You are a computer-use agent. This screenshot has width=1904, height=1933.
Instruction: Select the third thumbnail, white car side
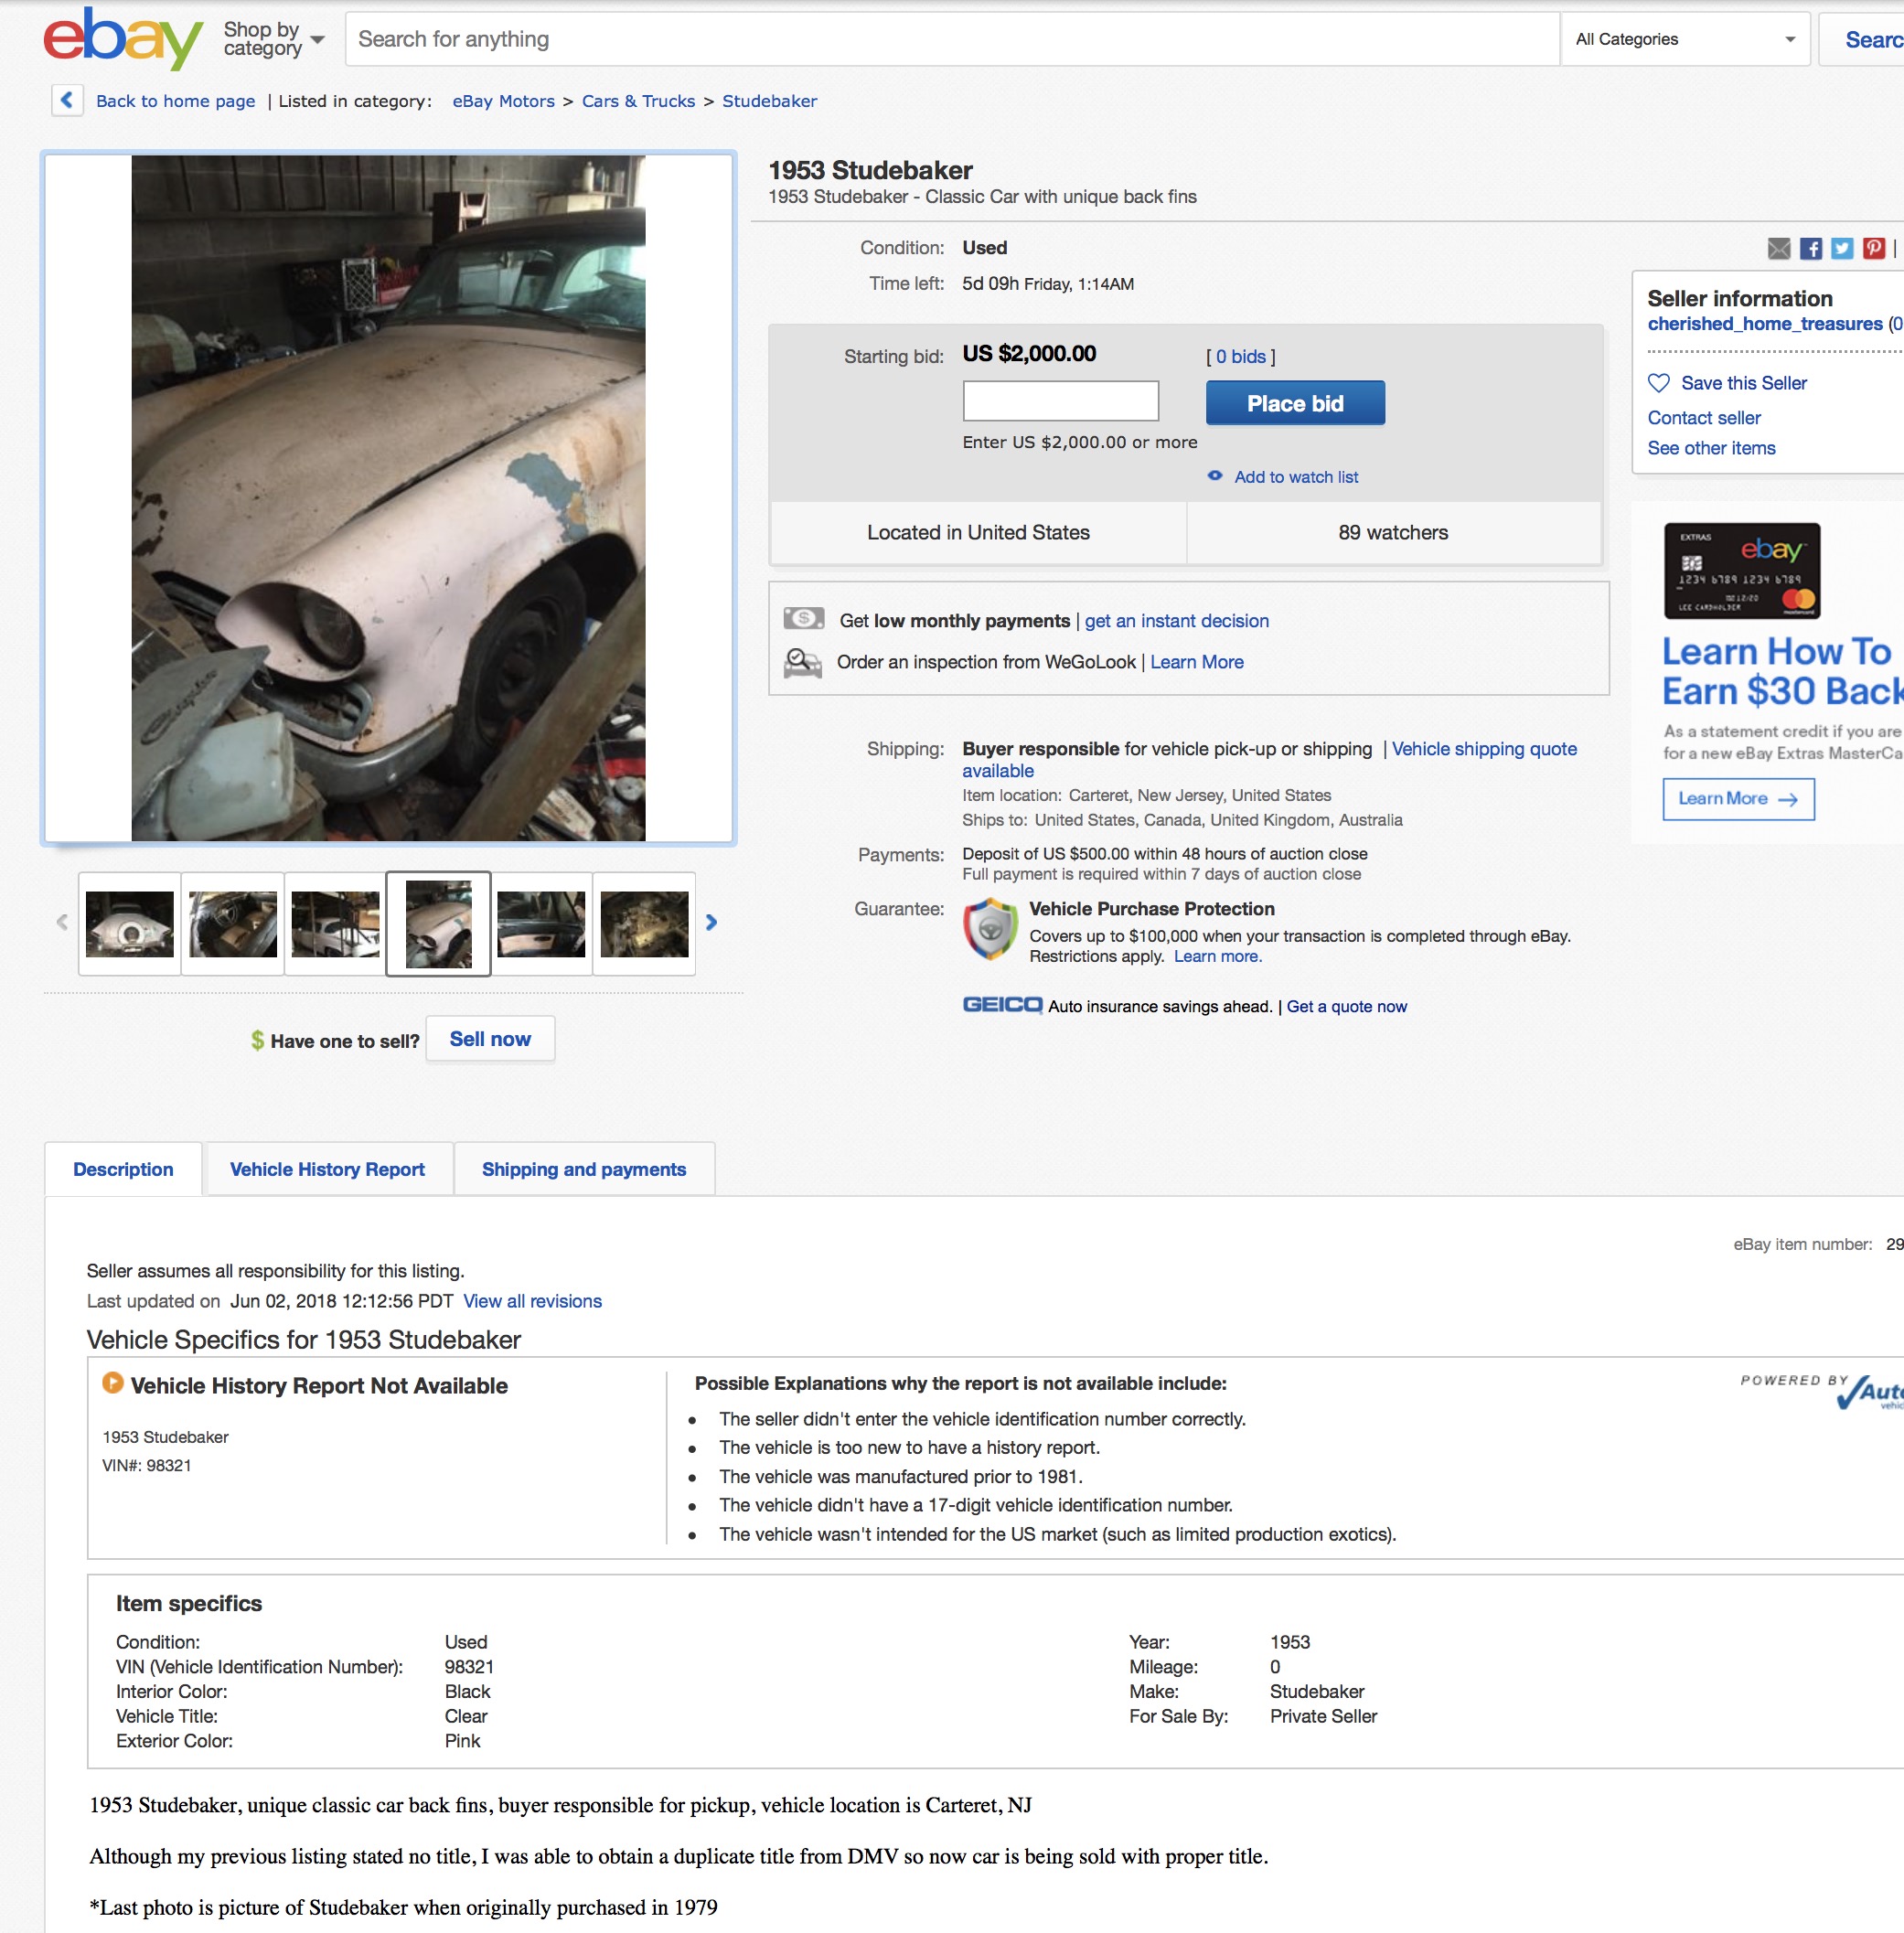point(335,923)
